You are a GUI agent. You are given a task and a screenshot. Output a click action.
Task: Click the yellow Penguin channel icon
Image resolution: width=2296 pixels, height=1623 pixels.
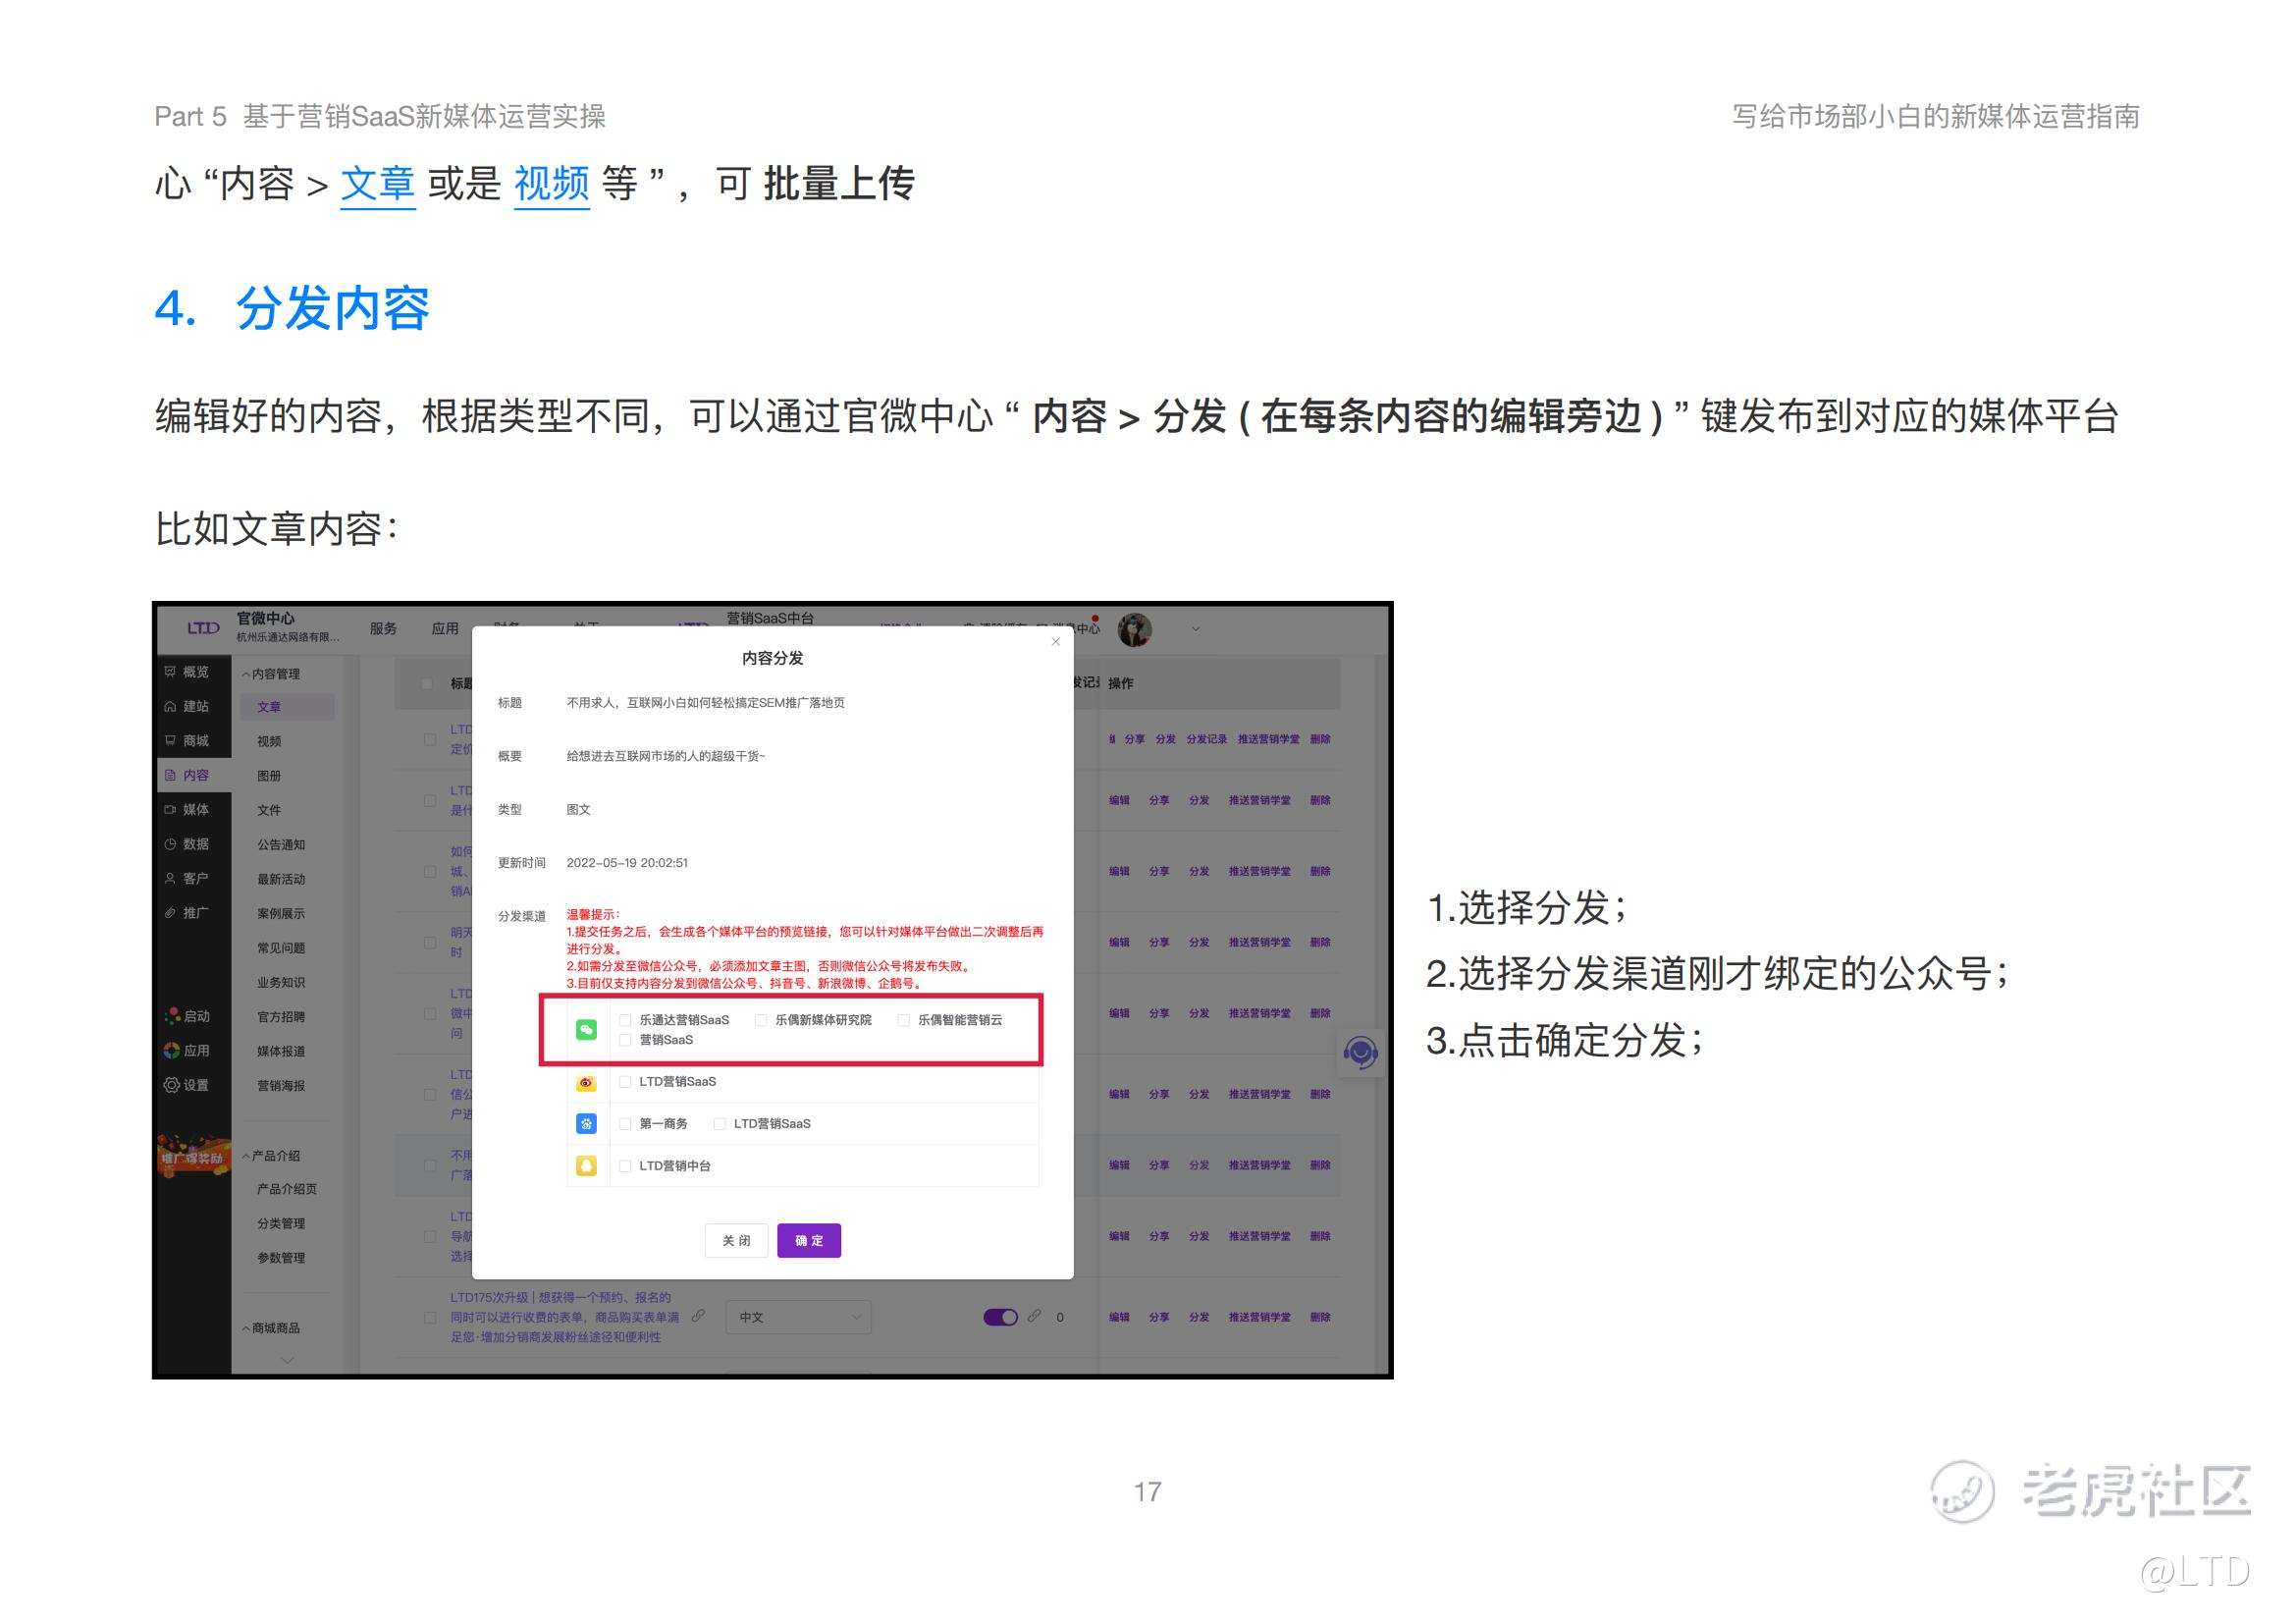click(586, 1166)
